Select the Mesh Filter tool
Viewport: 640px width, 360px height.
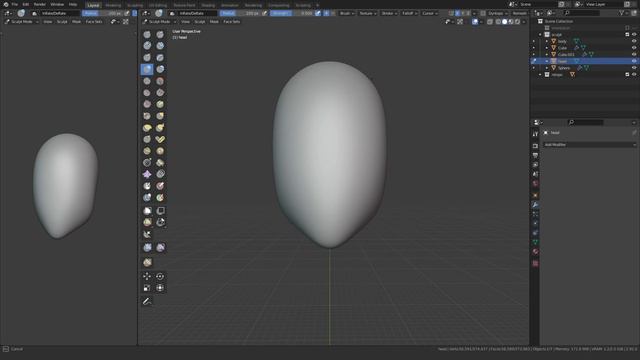pos(147,247)
